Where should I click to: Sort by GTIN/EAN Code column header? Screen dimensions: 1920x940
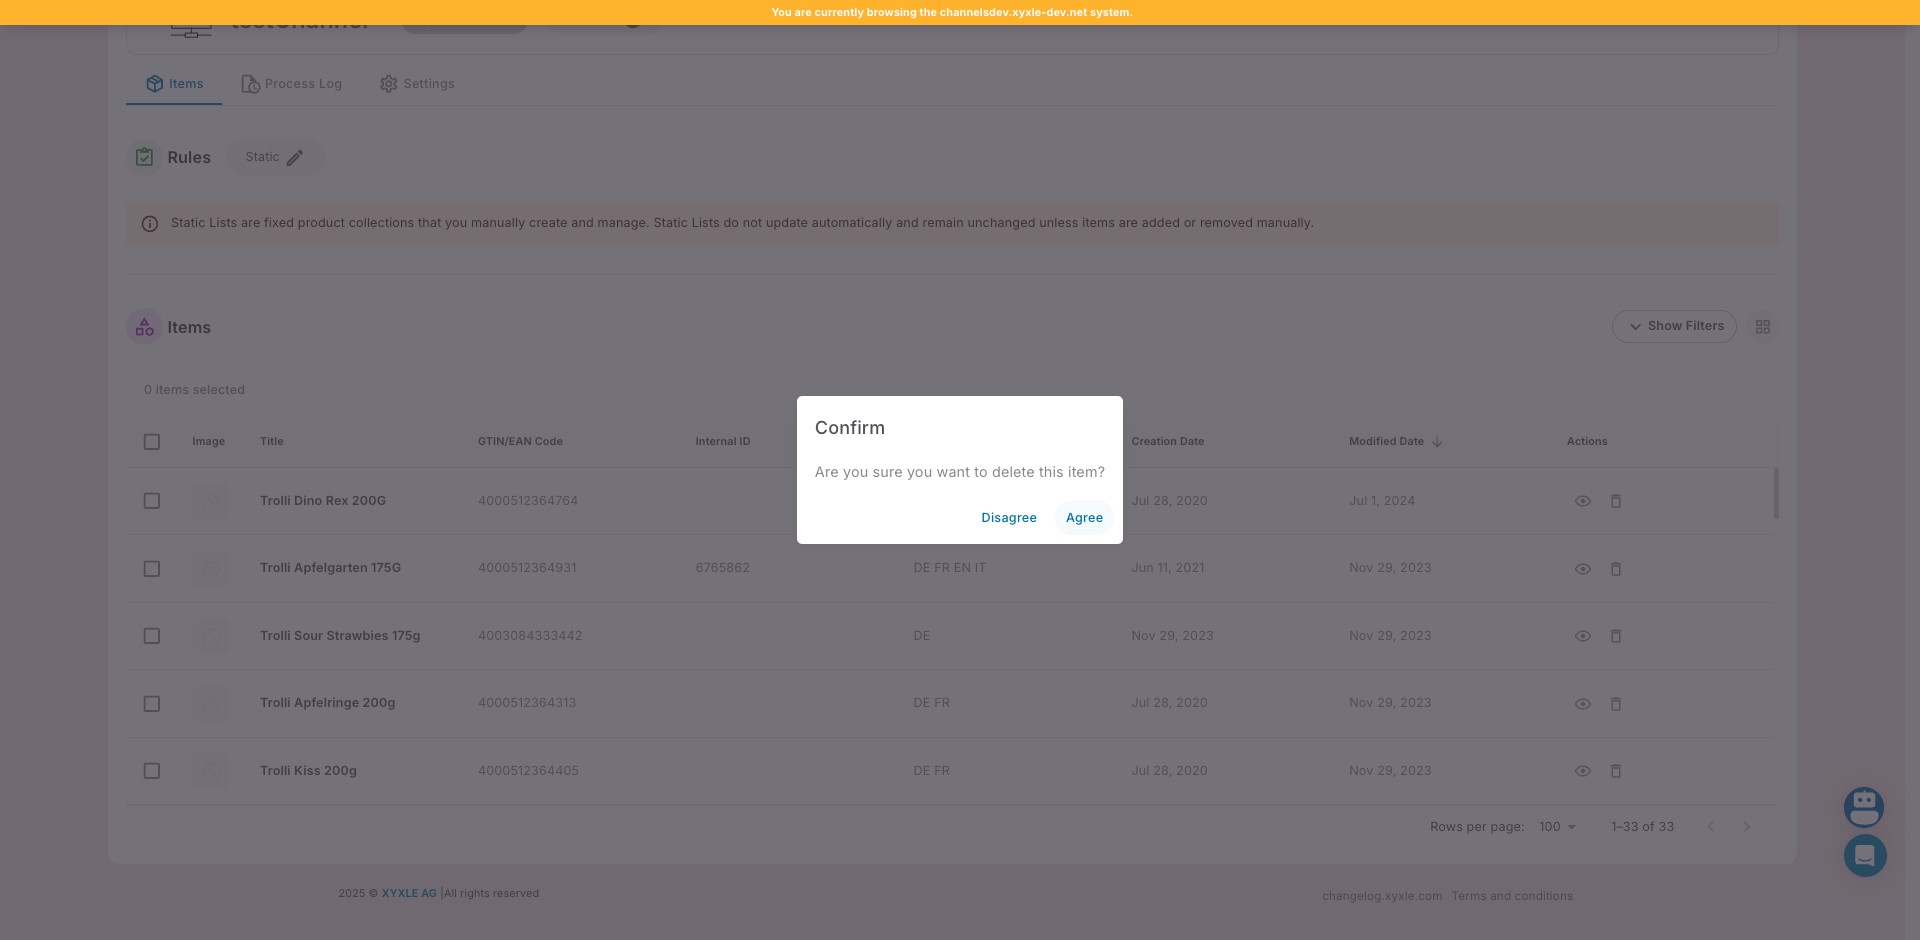520,442
